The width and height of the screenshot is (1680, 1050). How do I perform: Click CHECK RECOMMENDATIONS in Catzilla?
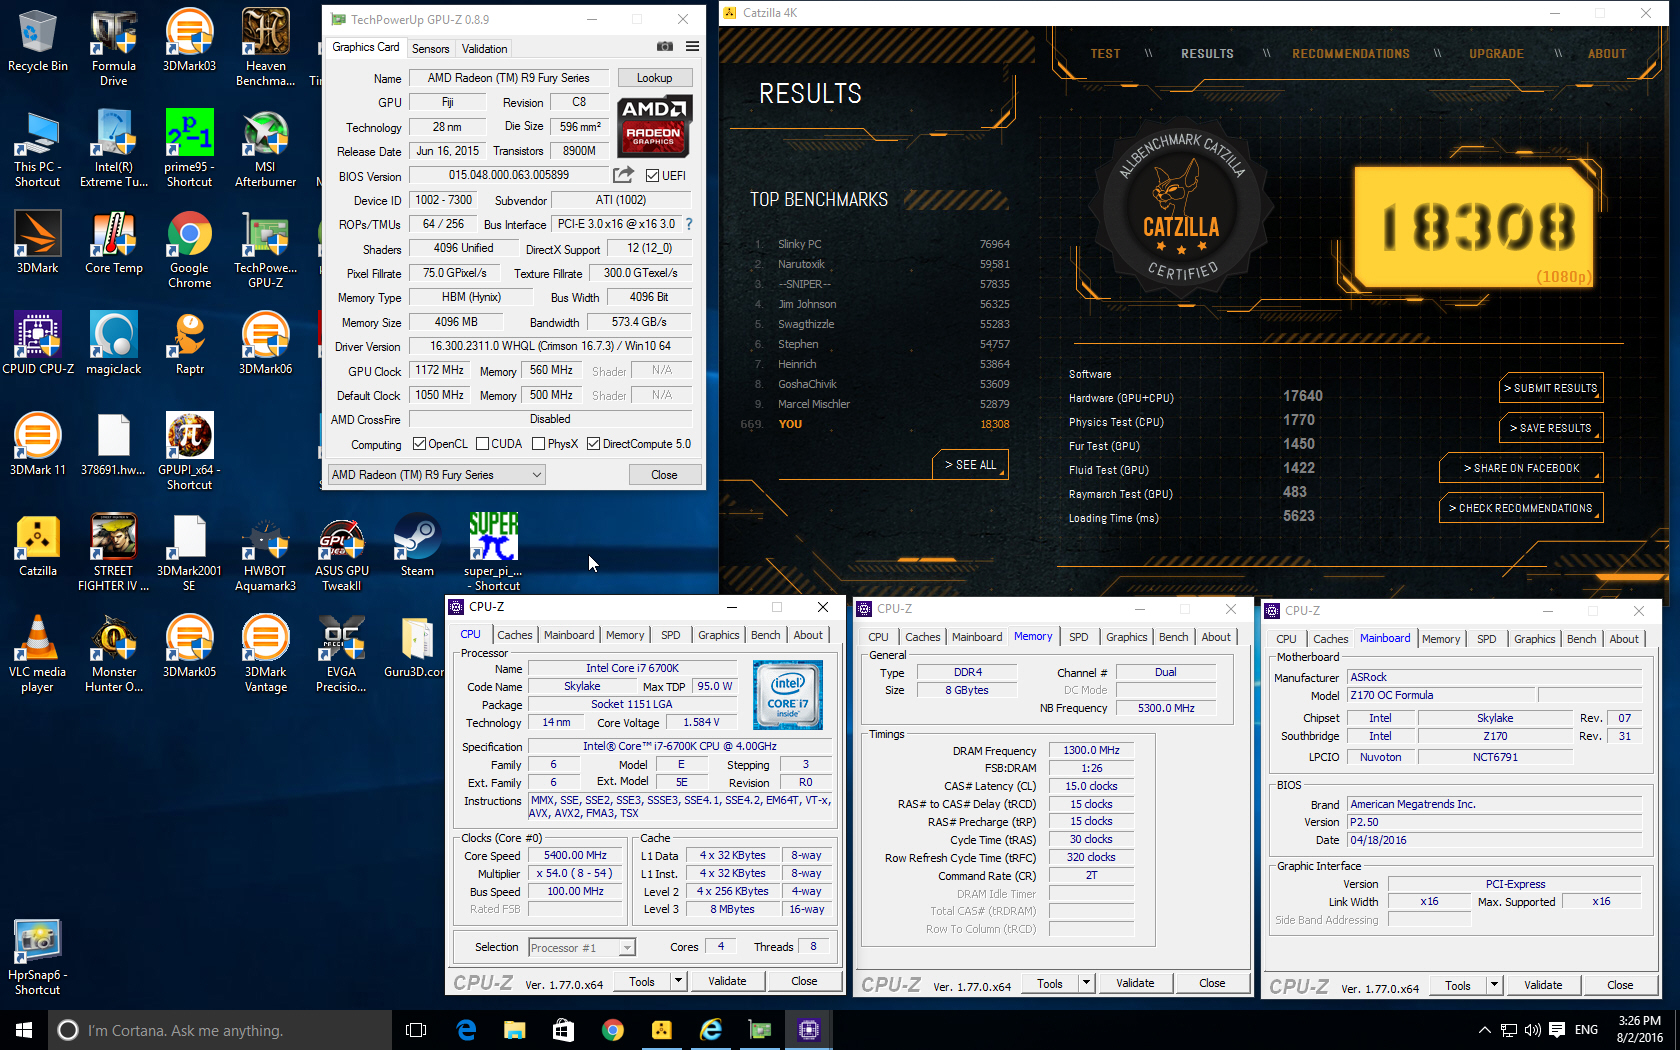(x=1521, y=508)
